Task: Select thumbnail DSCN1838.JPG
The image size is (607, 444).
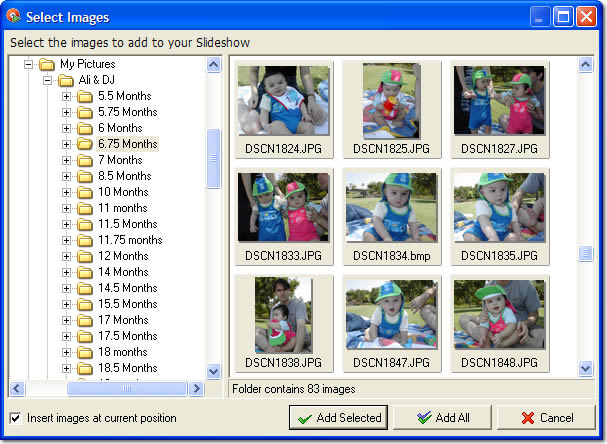Action: pyautogui.click(x=283, y=324)
